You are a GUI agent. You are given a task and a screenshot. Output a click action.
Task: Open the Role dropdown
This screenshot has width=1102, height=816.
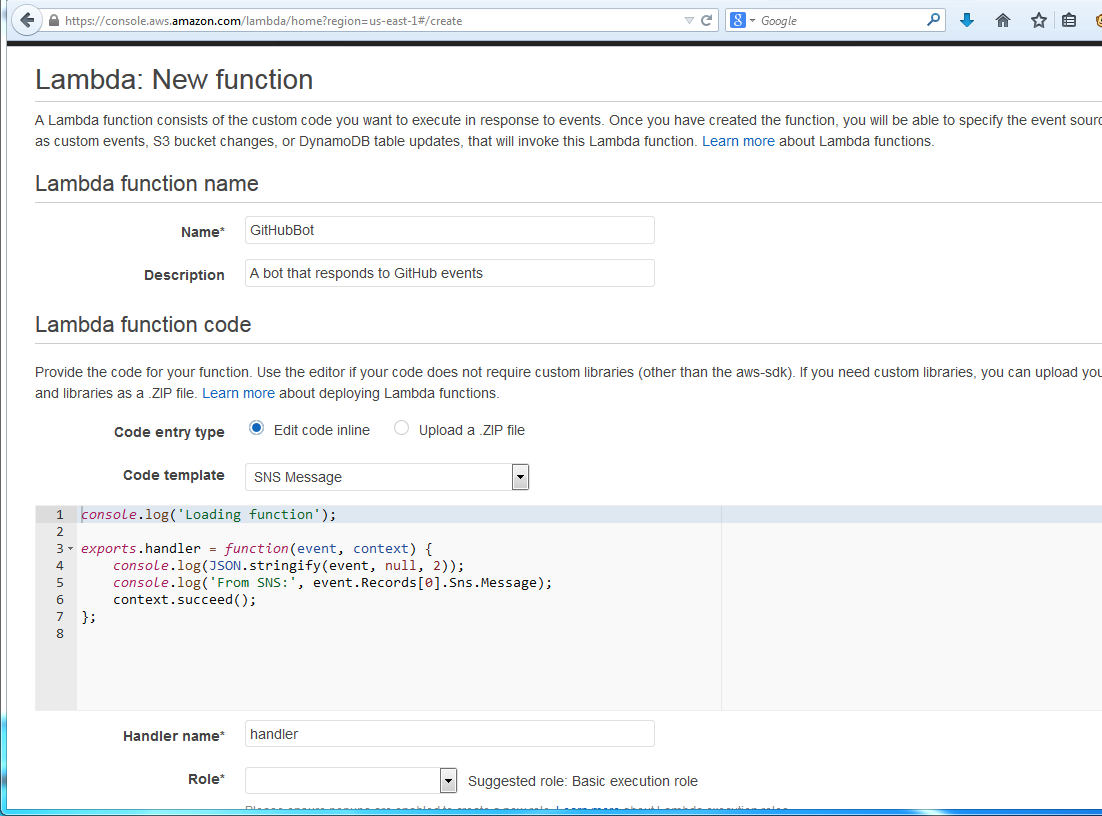(x=448, y=780)
